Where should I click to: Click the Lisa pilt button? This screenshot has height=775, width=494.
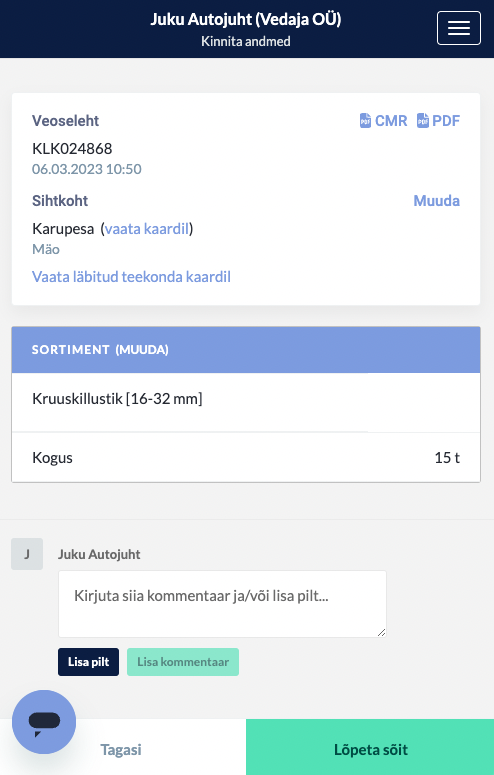click(89, 662)
